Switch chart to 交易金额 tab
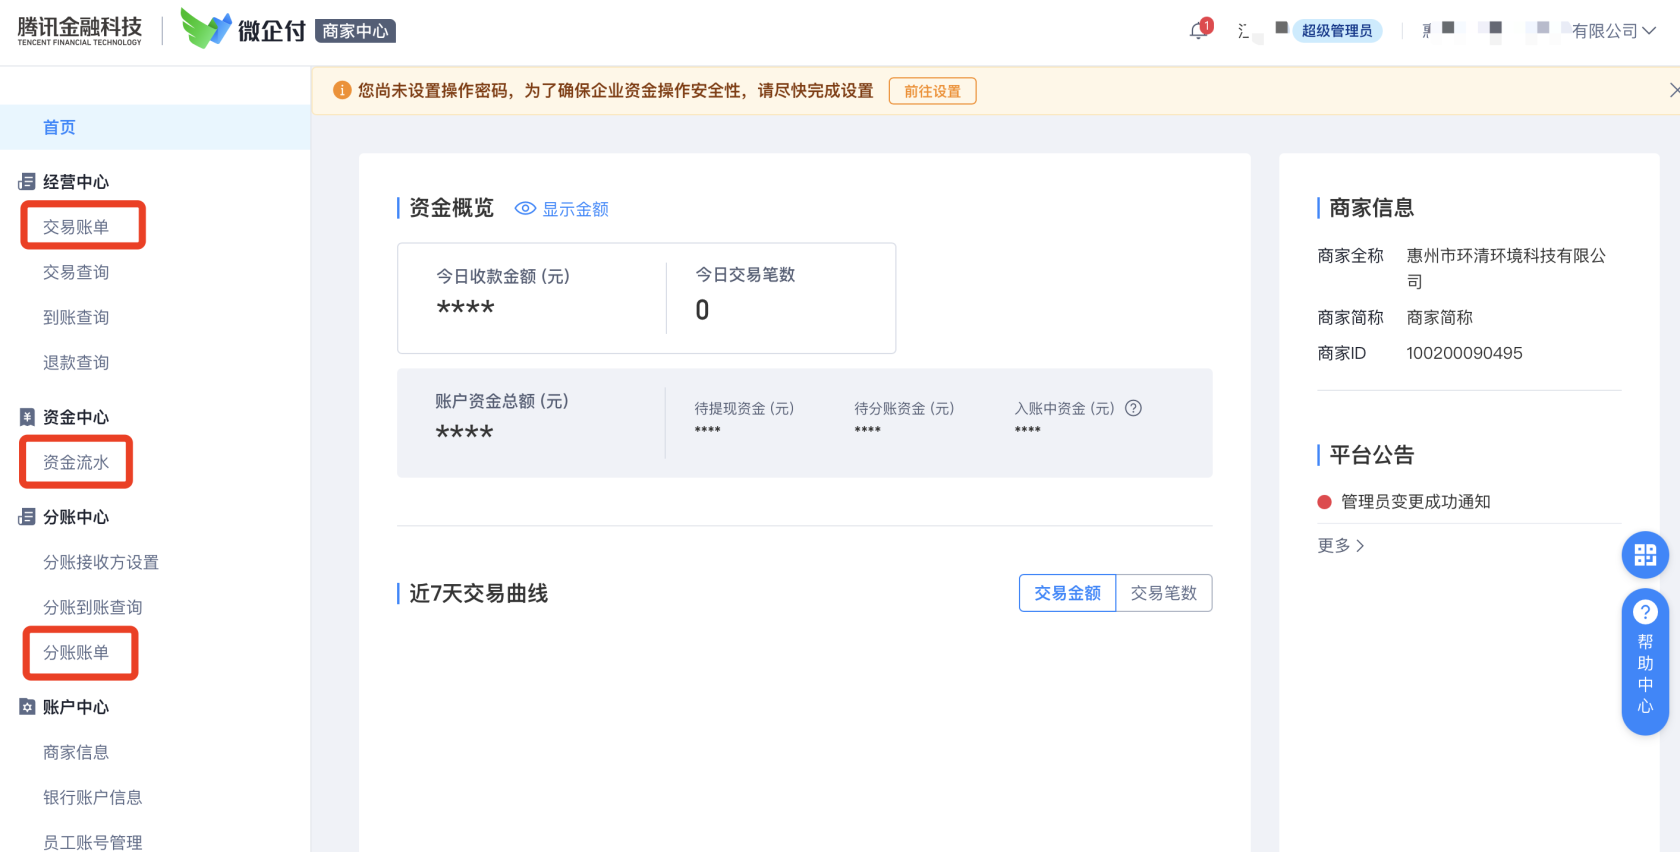This screenshot has height=852, width=1680. pos(1067,593)
